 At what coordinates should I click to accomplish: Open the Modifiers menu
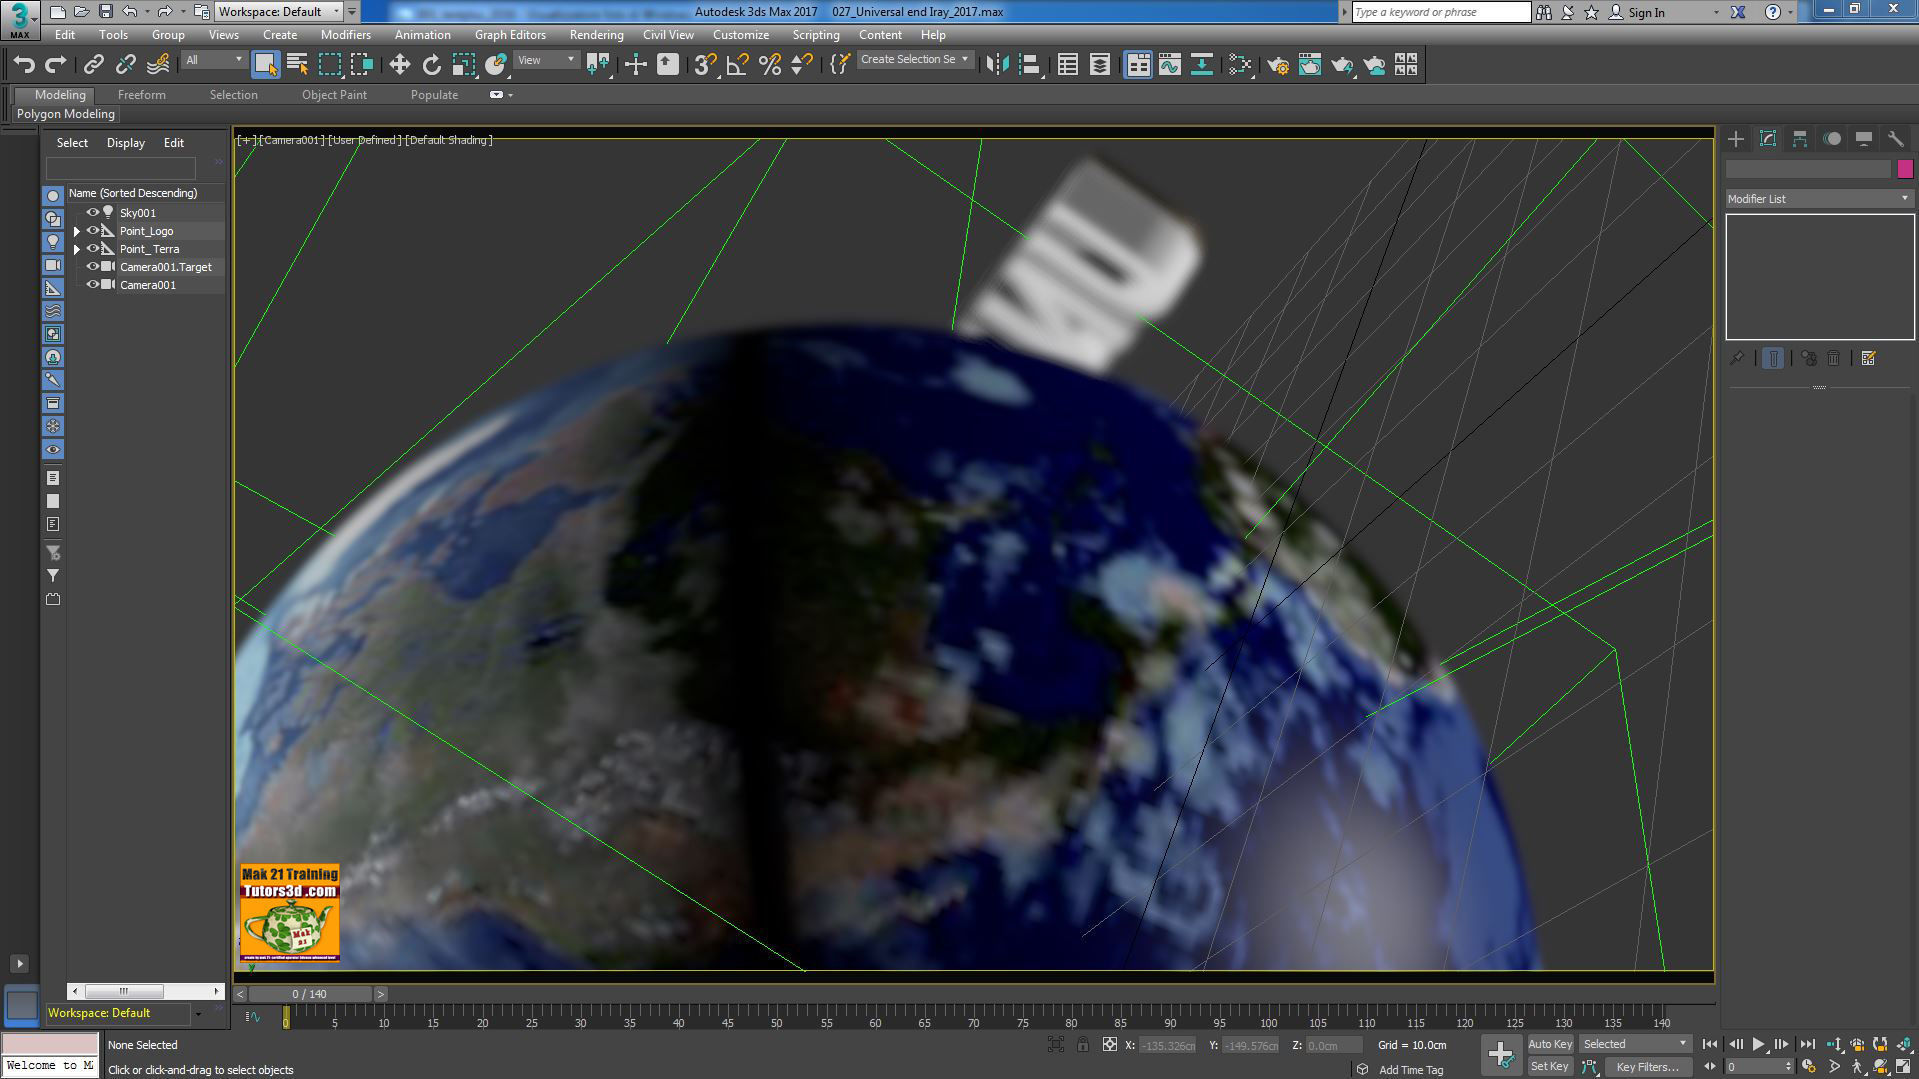(x=346, y=34)
